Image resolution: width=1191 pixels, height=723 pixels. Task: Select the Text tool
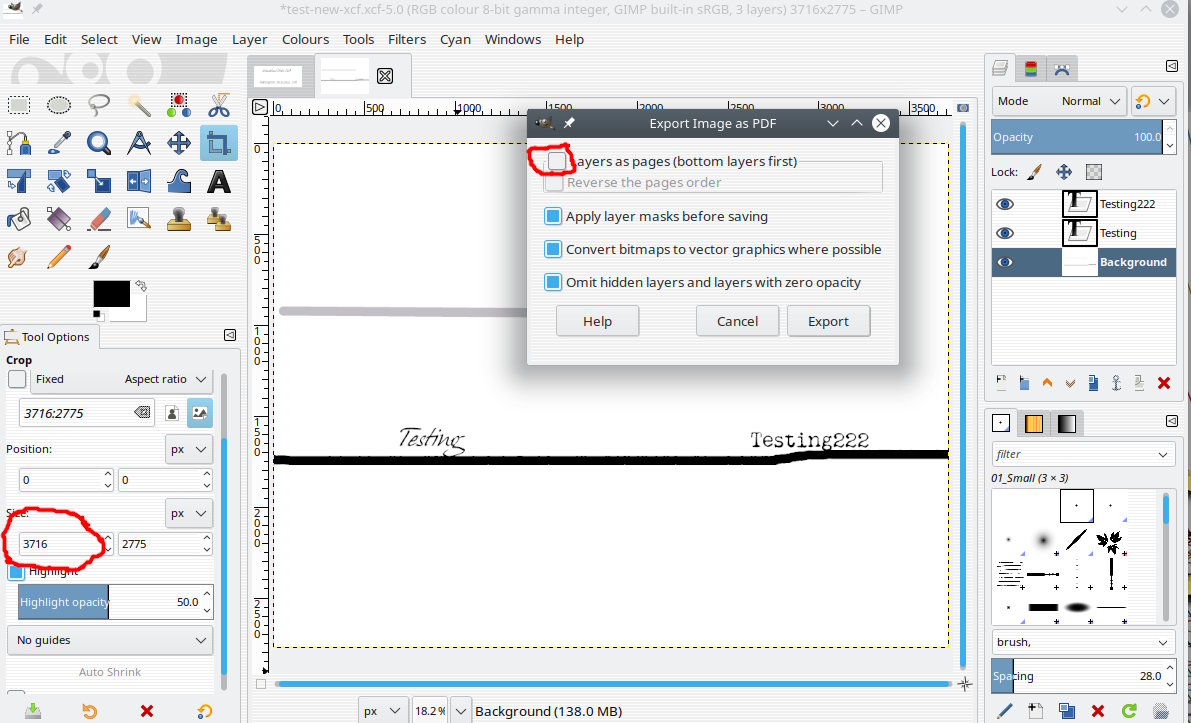(219, 182)
